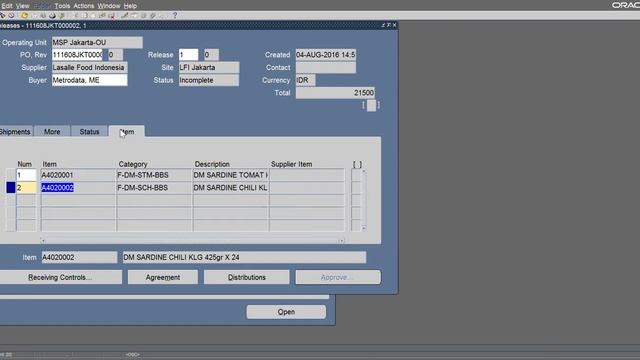Image resolution: width=640 pixels, height=360 pixels.
Task: Switch to the Shipments tab
Action: (15, 131)
